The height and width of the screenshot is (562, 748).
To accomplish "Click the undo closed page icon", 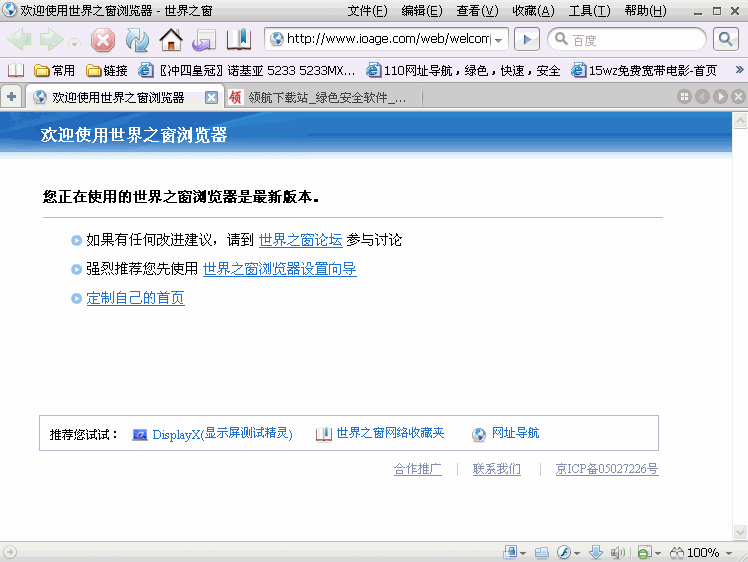I will (x=204, y=40).
